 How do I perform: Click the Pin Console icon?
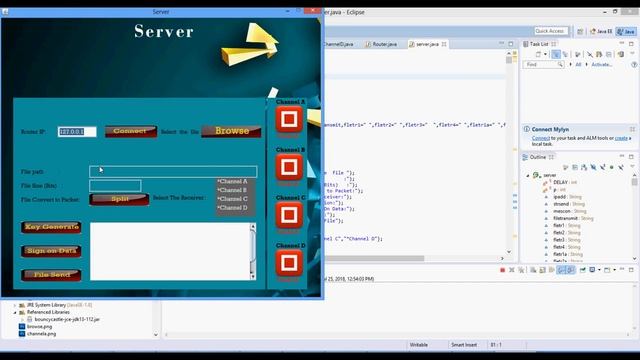(x=582, y=270)
